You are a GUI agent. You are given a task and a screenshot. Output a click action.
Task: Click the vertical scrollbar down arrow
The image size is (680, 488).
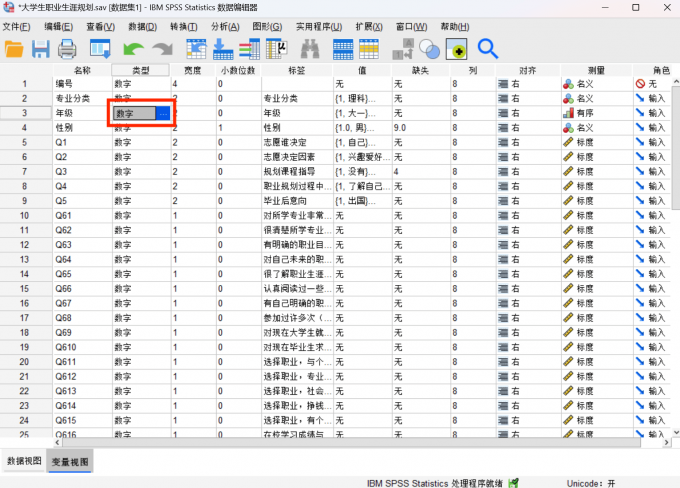pyautogui.click(x=676, y=432)
